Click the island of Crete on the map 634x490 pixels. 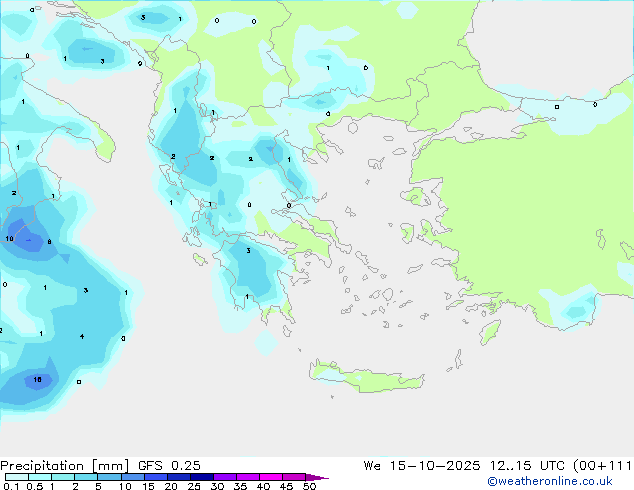click(366, 377)
